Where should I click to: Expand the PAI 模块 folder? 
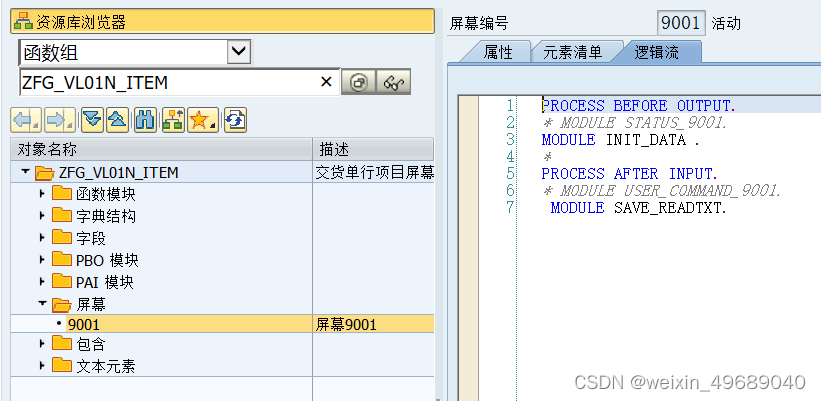43,282
